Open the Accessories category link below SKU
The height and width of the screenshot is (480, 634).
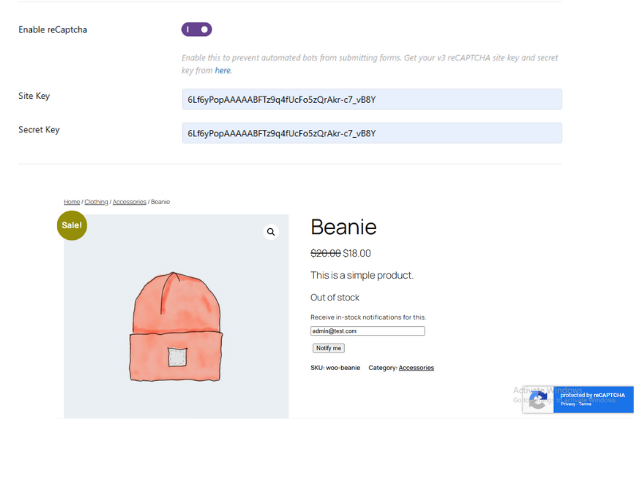point(416,368)
